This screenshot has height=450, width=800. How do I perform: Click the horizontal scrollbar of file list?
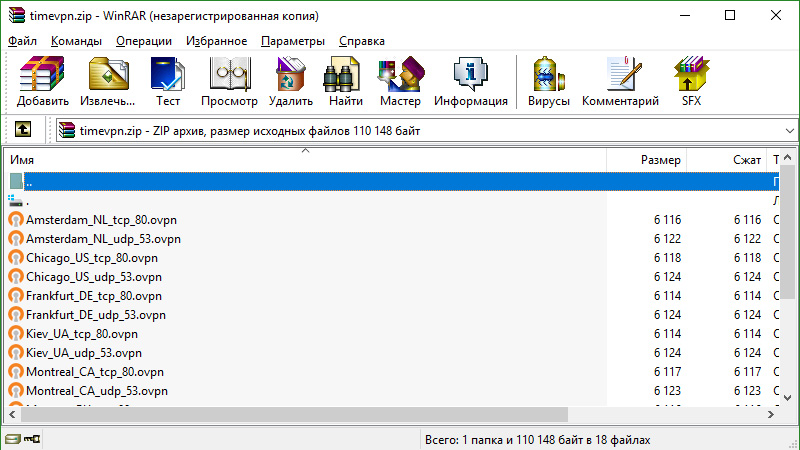(288, 414)
